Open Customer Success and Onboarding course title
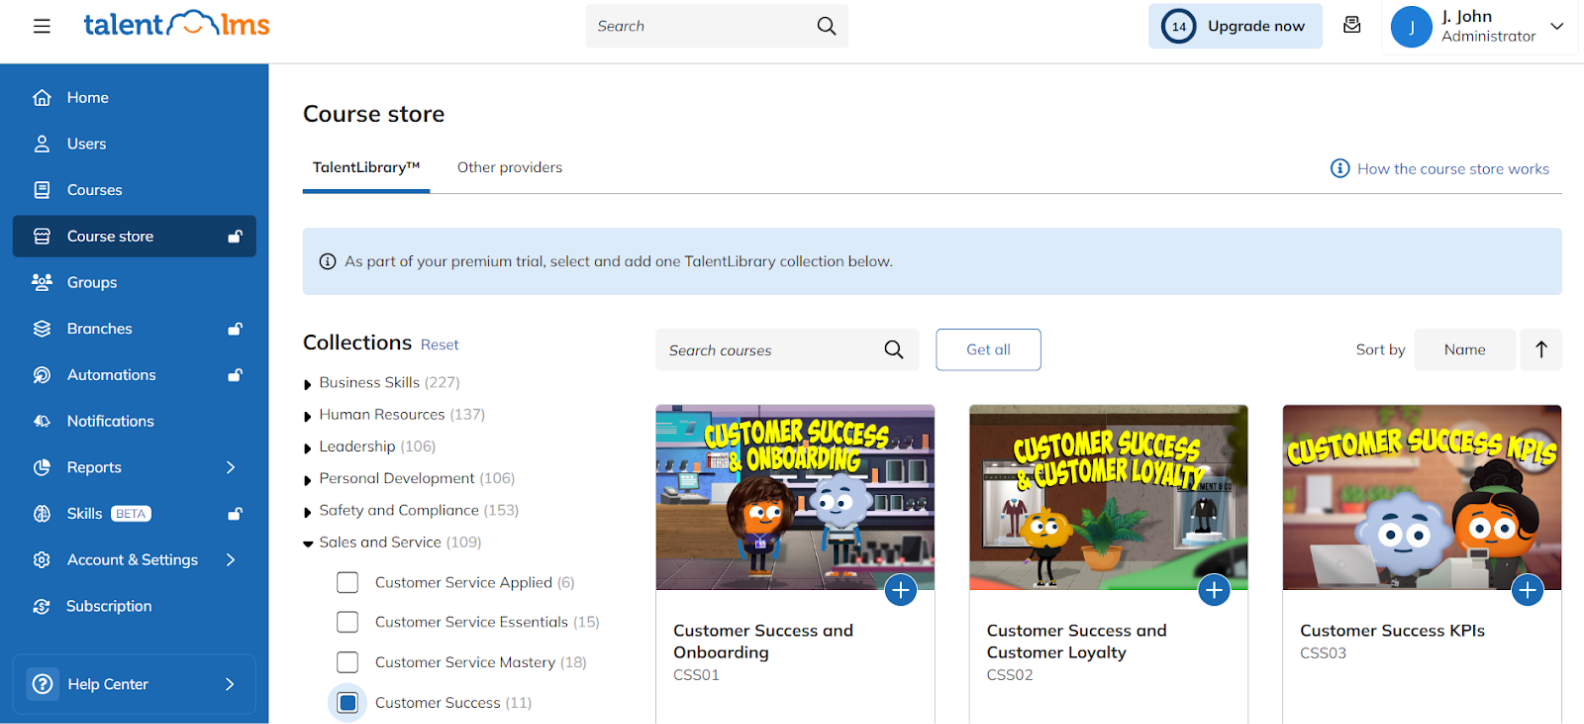Screen dimensions: 1584x724 click(x=763, y=641)
